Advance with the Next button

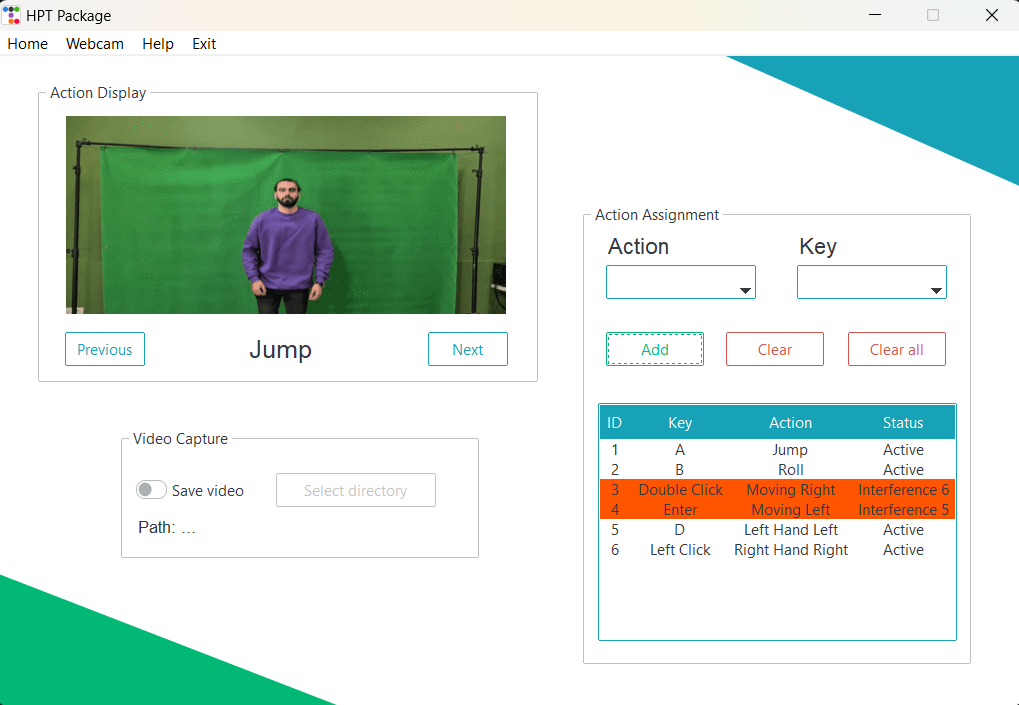tap(467, 349)
